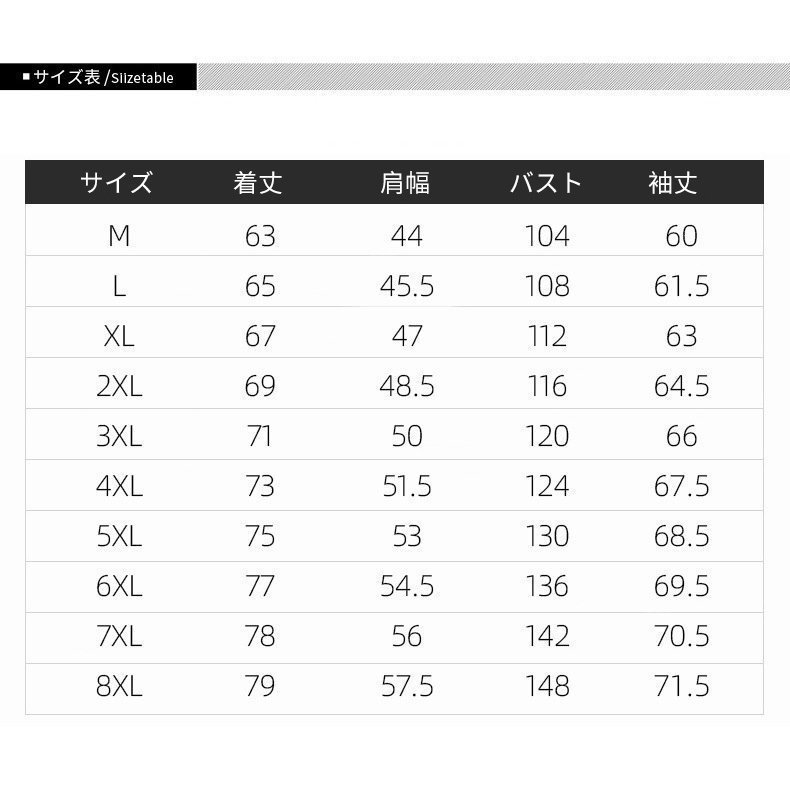Click shoulder width value 51.5
This screenshot has height=790, width=790.
407,486
